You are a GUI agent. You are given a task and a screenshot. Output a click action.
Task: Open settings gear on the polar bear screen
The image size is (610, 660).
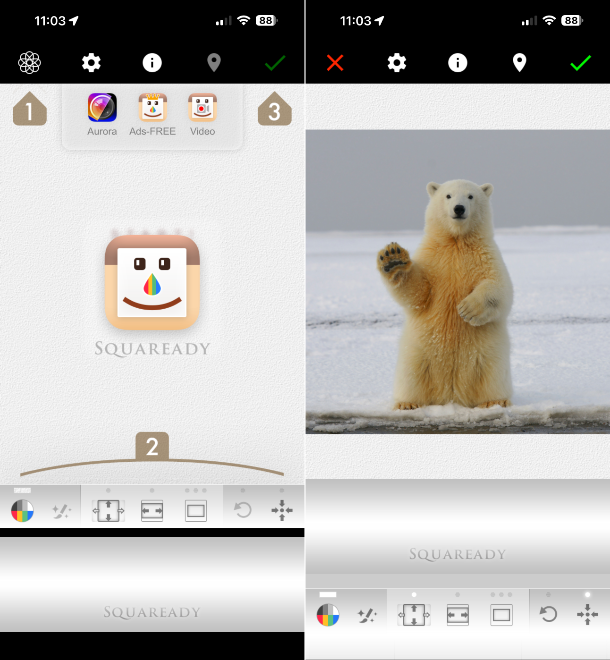coord(397,63)
